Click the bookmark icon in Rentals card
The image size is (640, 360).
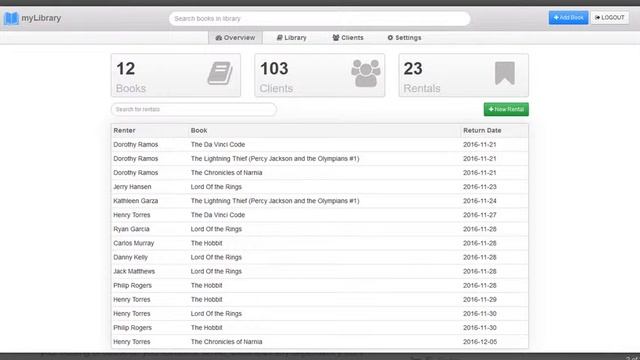click(504, 73)
